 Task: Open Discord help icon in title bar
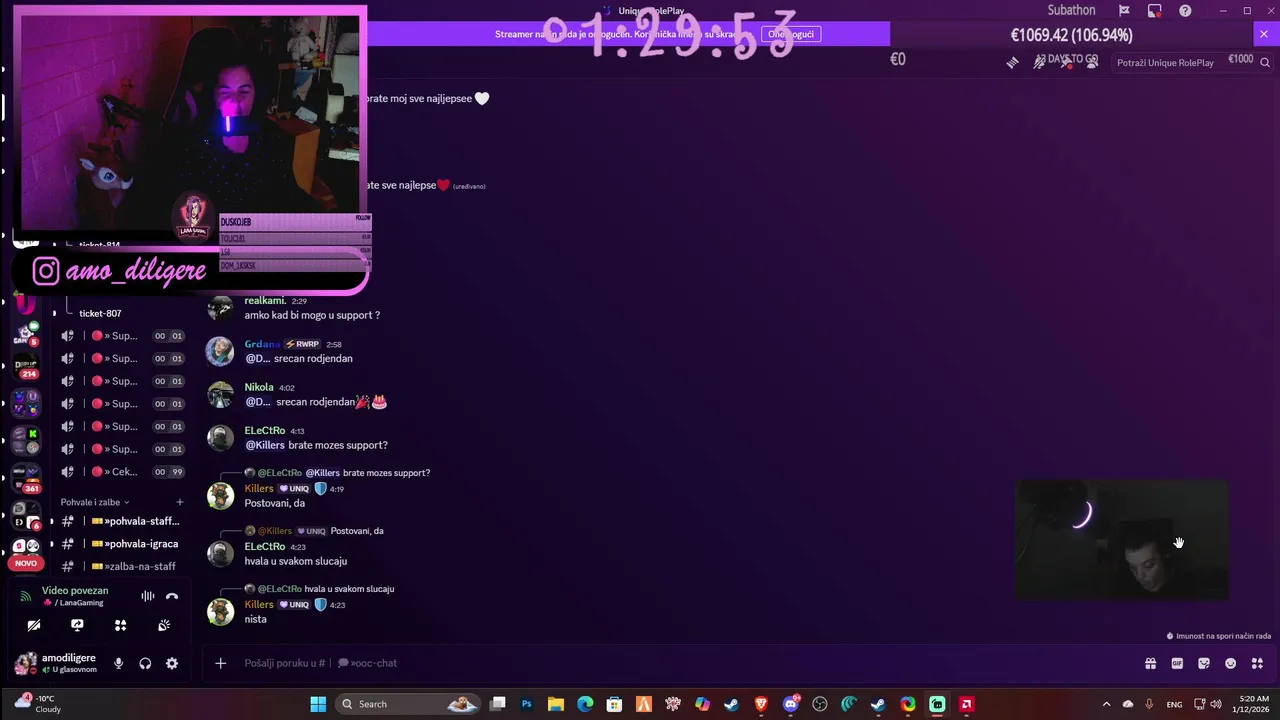[1185, 10]
